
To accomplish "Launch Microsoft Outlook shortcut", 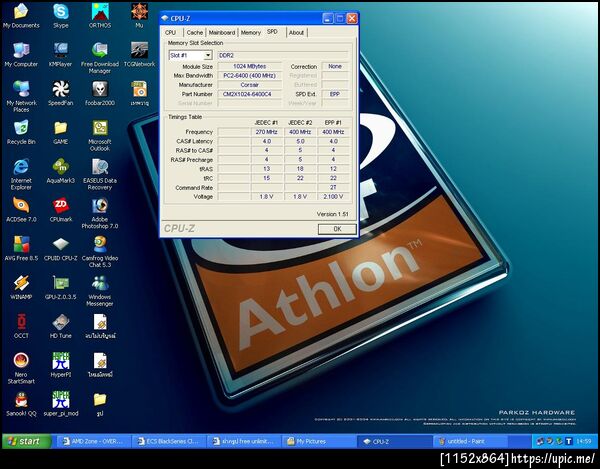I will (x=100, y=135).
